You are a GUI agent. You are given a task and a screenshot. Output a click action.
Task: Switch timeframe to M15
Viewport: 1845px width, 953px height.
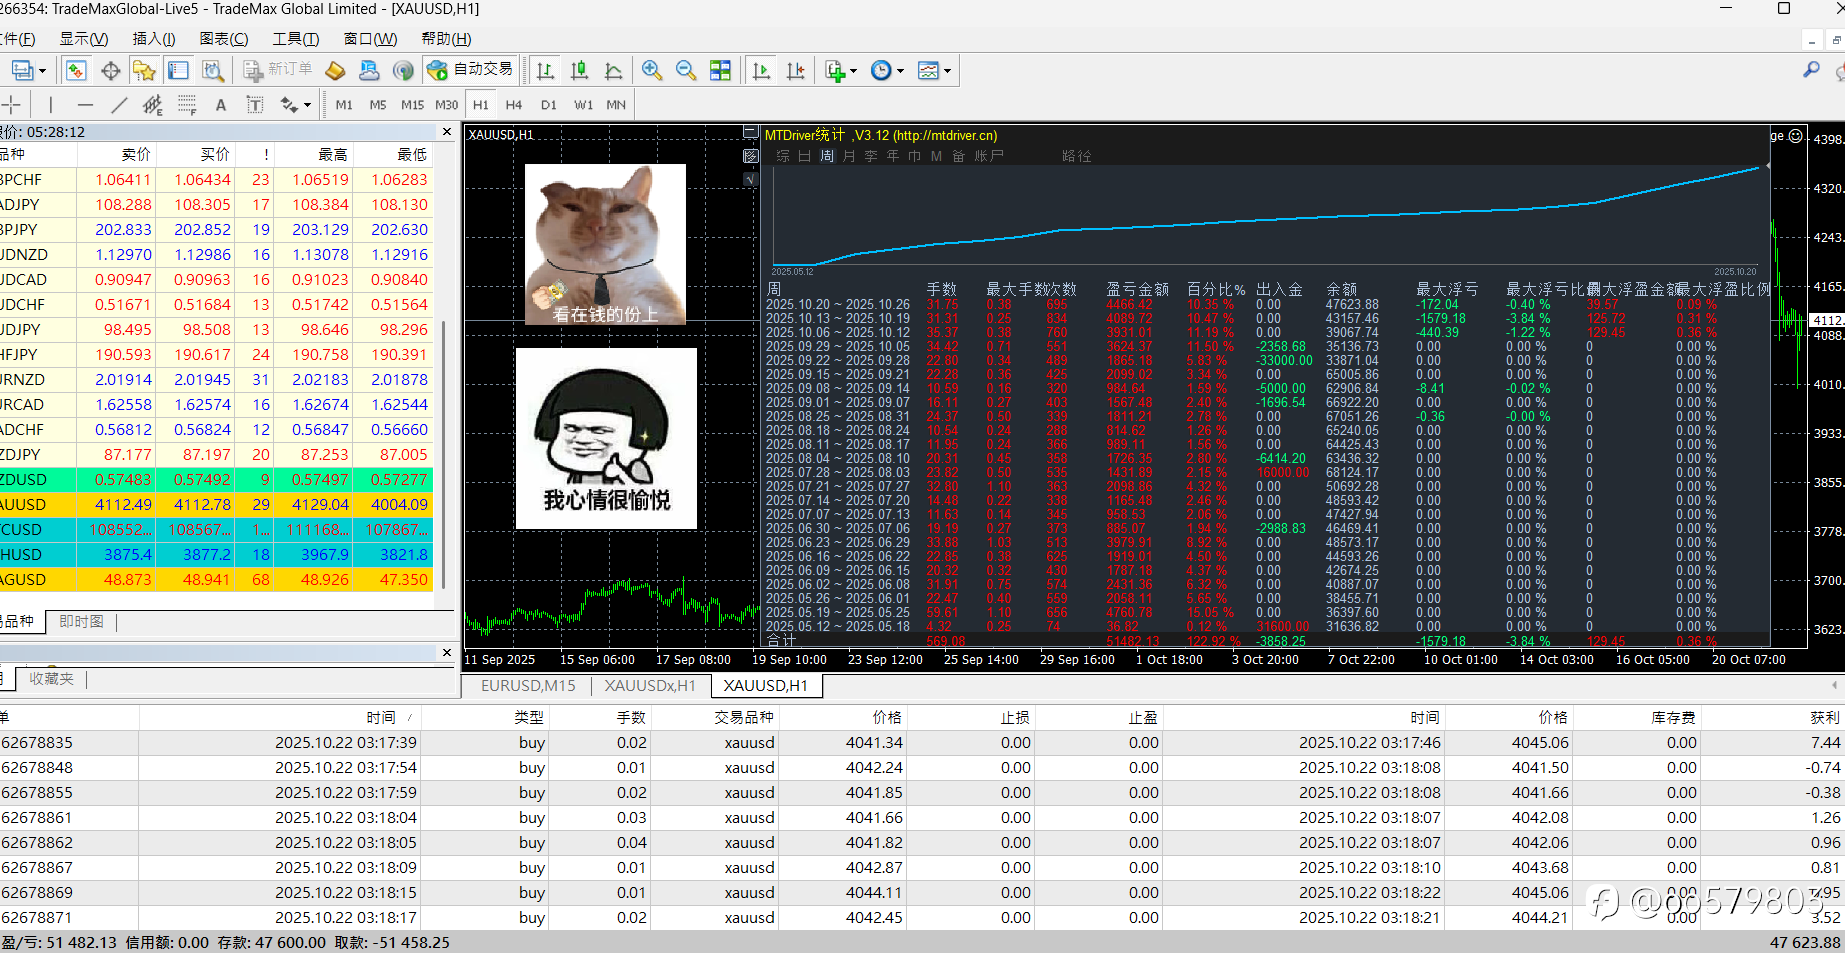pyautogui.click(x=412, y=105)
